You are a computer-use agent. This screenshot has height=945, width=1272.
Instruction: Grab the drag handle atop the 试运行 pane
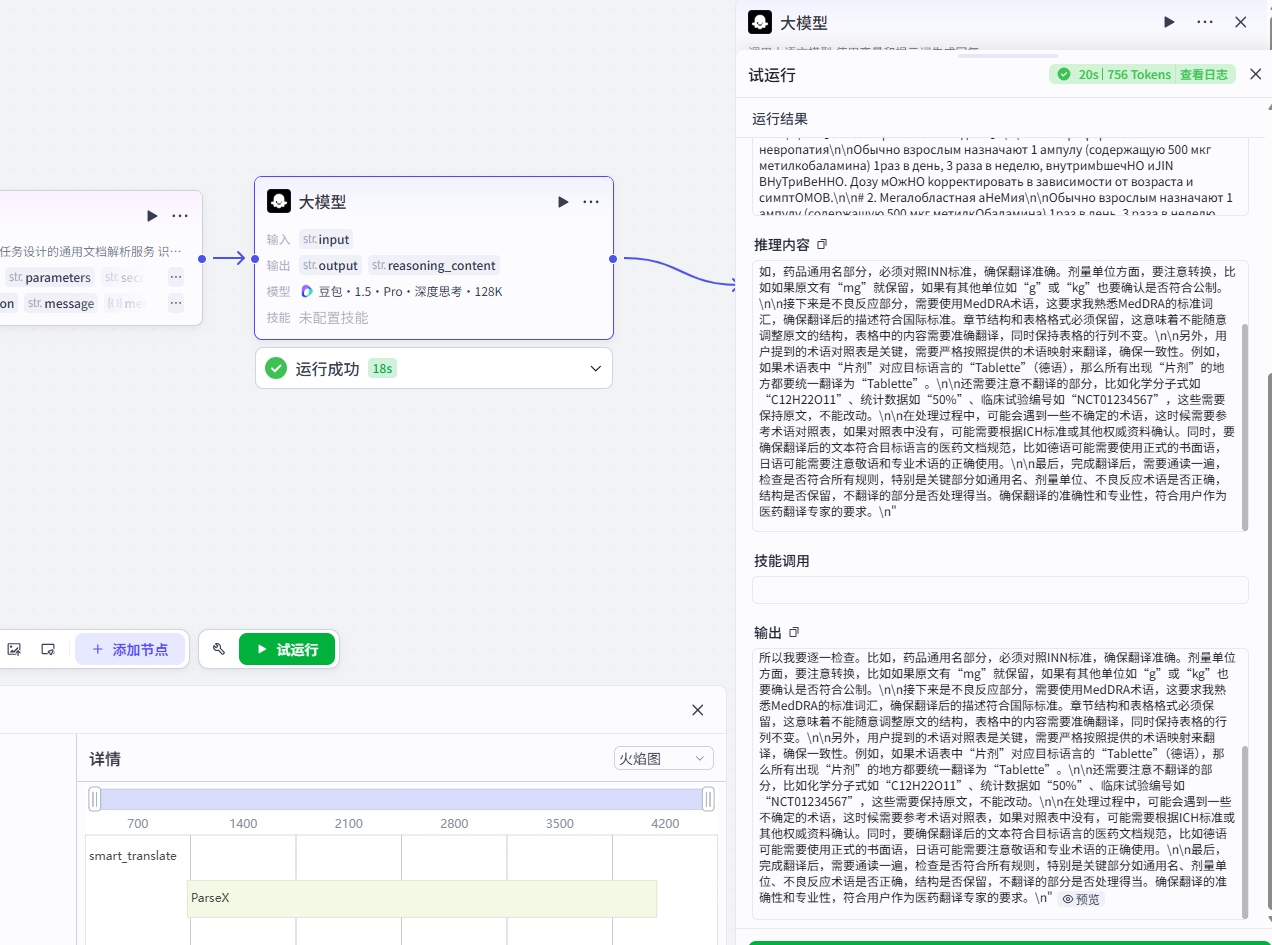point(1007,55)
